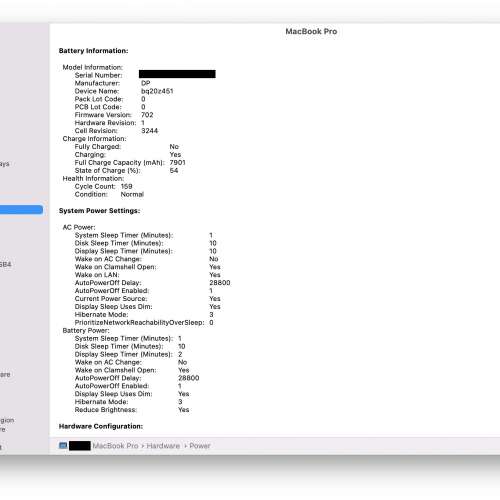Click the Serial Number label

point(98,75)
